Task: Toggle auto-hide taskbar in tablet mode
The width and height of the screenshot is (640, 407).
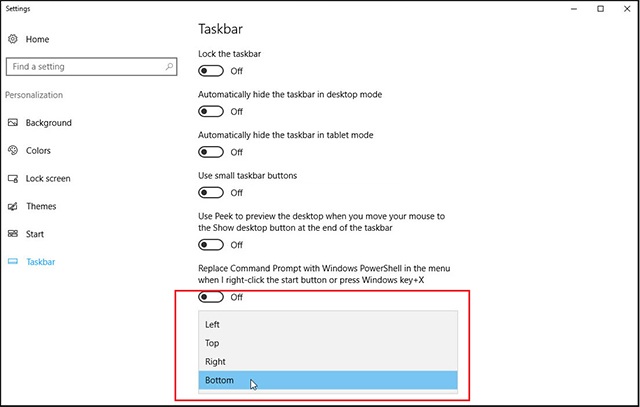Action: (211, 152)
